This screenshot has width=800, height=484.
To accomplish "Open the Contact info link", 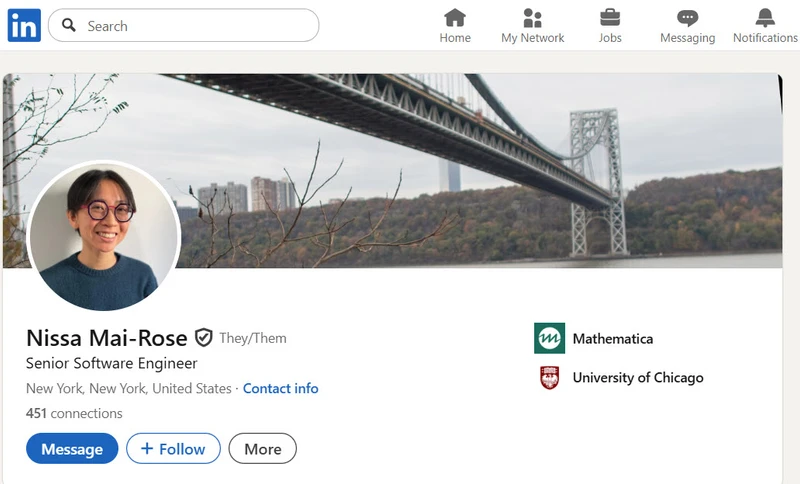I will [280, 388].
